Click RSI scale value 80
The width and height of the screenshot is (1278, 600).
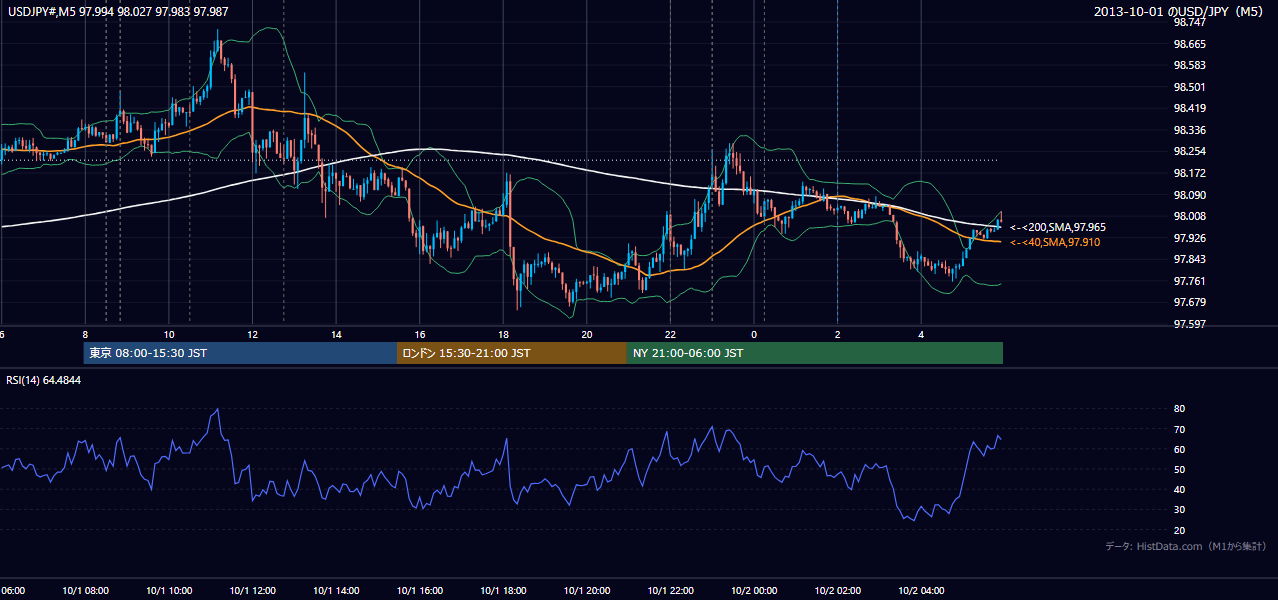[1179, 409]
